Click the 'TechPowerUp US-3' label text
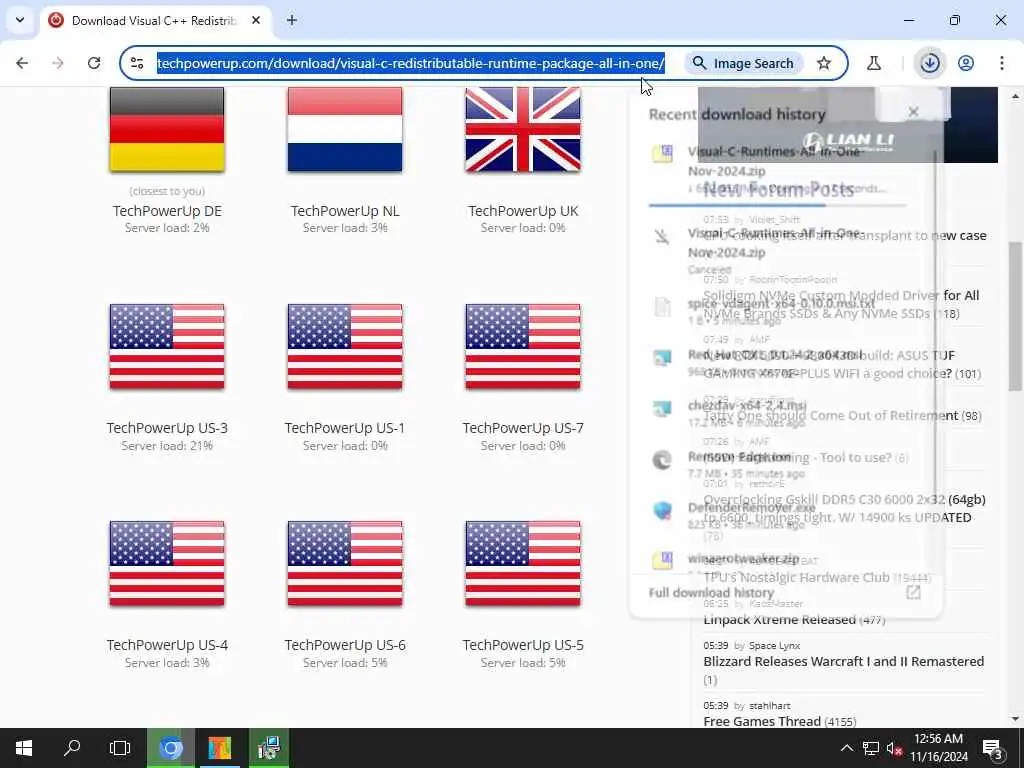The height and width of the screenshot is (768, 1024). click(167, 428)
